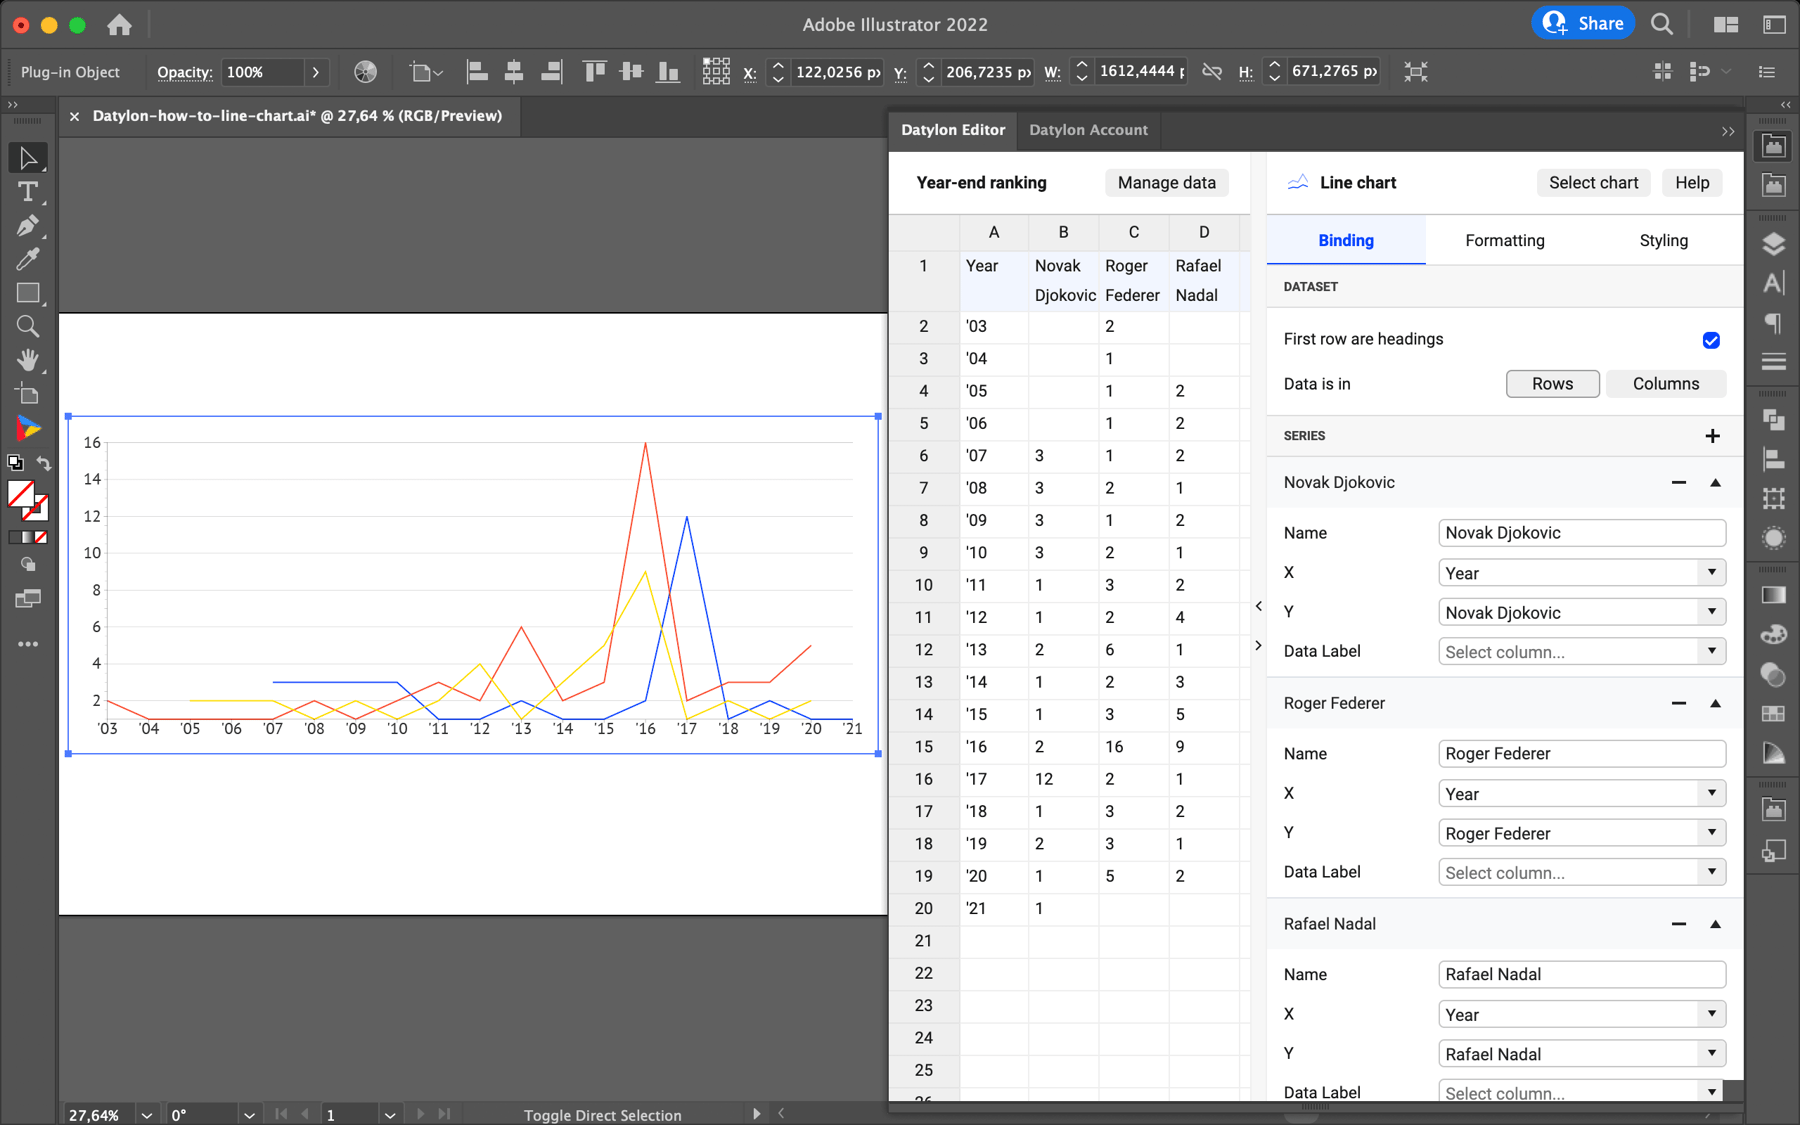Select the Type tool
The image size is (1800, 1125).
29,193
